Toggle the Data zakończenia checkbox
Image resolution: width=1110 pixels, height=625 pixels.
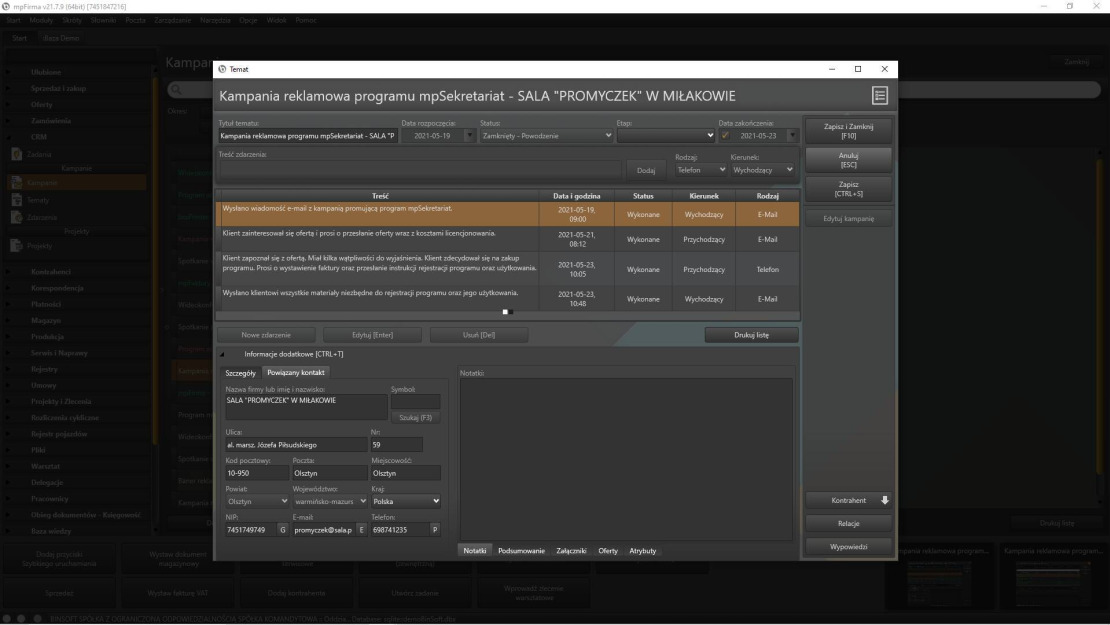726,136
